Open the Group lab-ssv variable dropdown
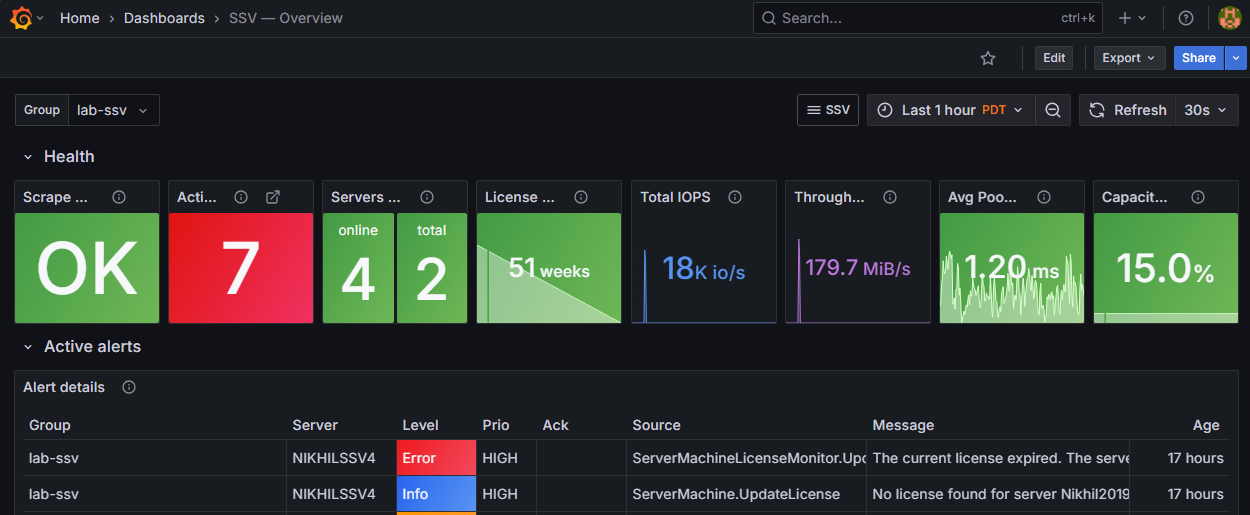 pyautogui.click(x=114, y=110)
